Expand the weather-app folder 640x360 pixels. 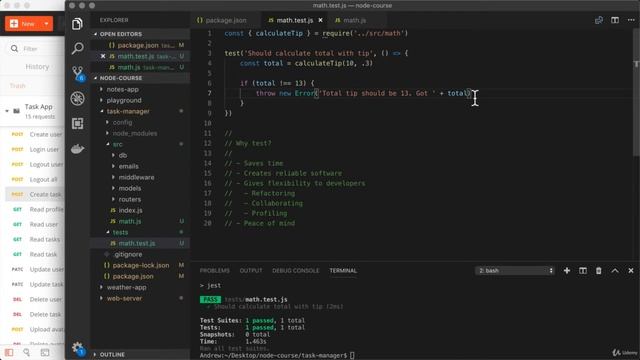[x=126, y=287]
